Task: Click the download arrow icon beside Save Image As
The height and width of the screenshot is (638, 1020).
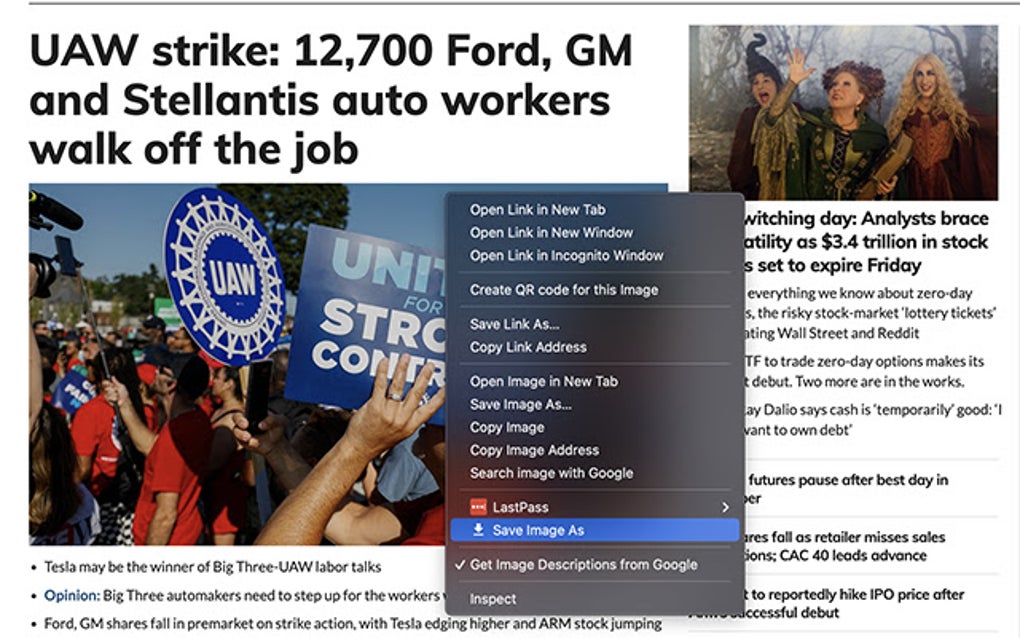Action: [478, 530]
